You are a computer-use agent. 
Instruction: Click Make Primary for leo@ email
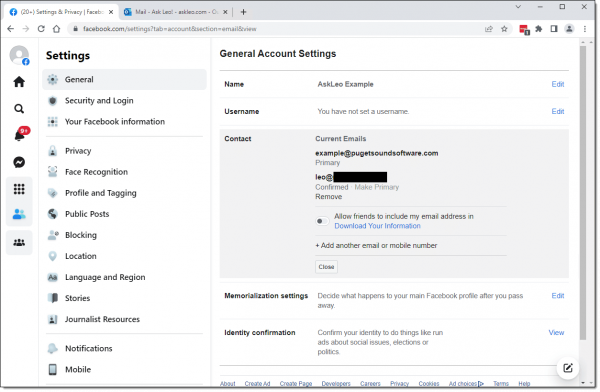pyautogui.click(x=377, y=187)
